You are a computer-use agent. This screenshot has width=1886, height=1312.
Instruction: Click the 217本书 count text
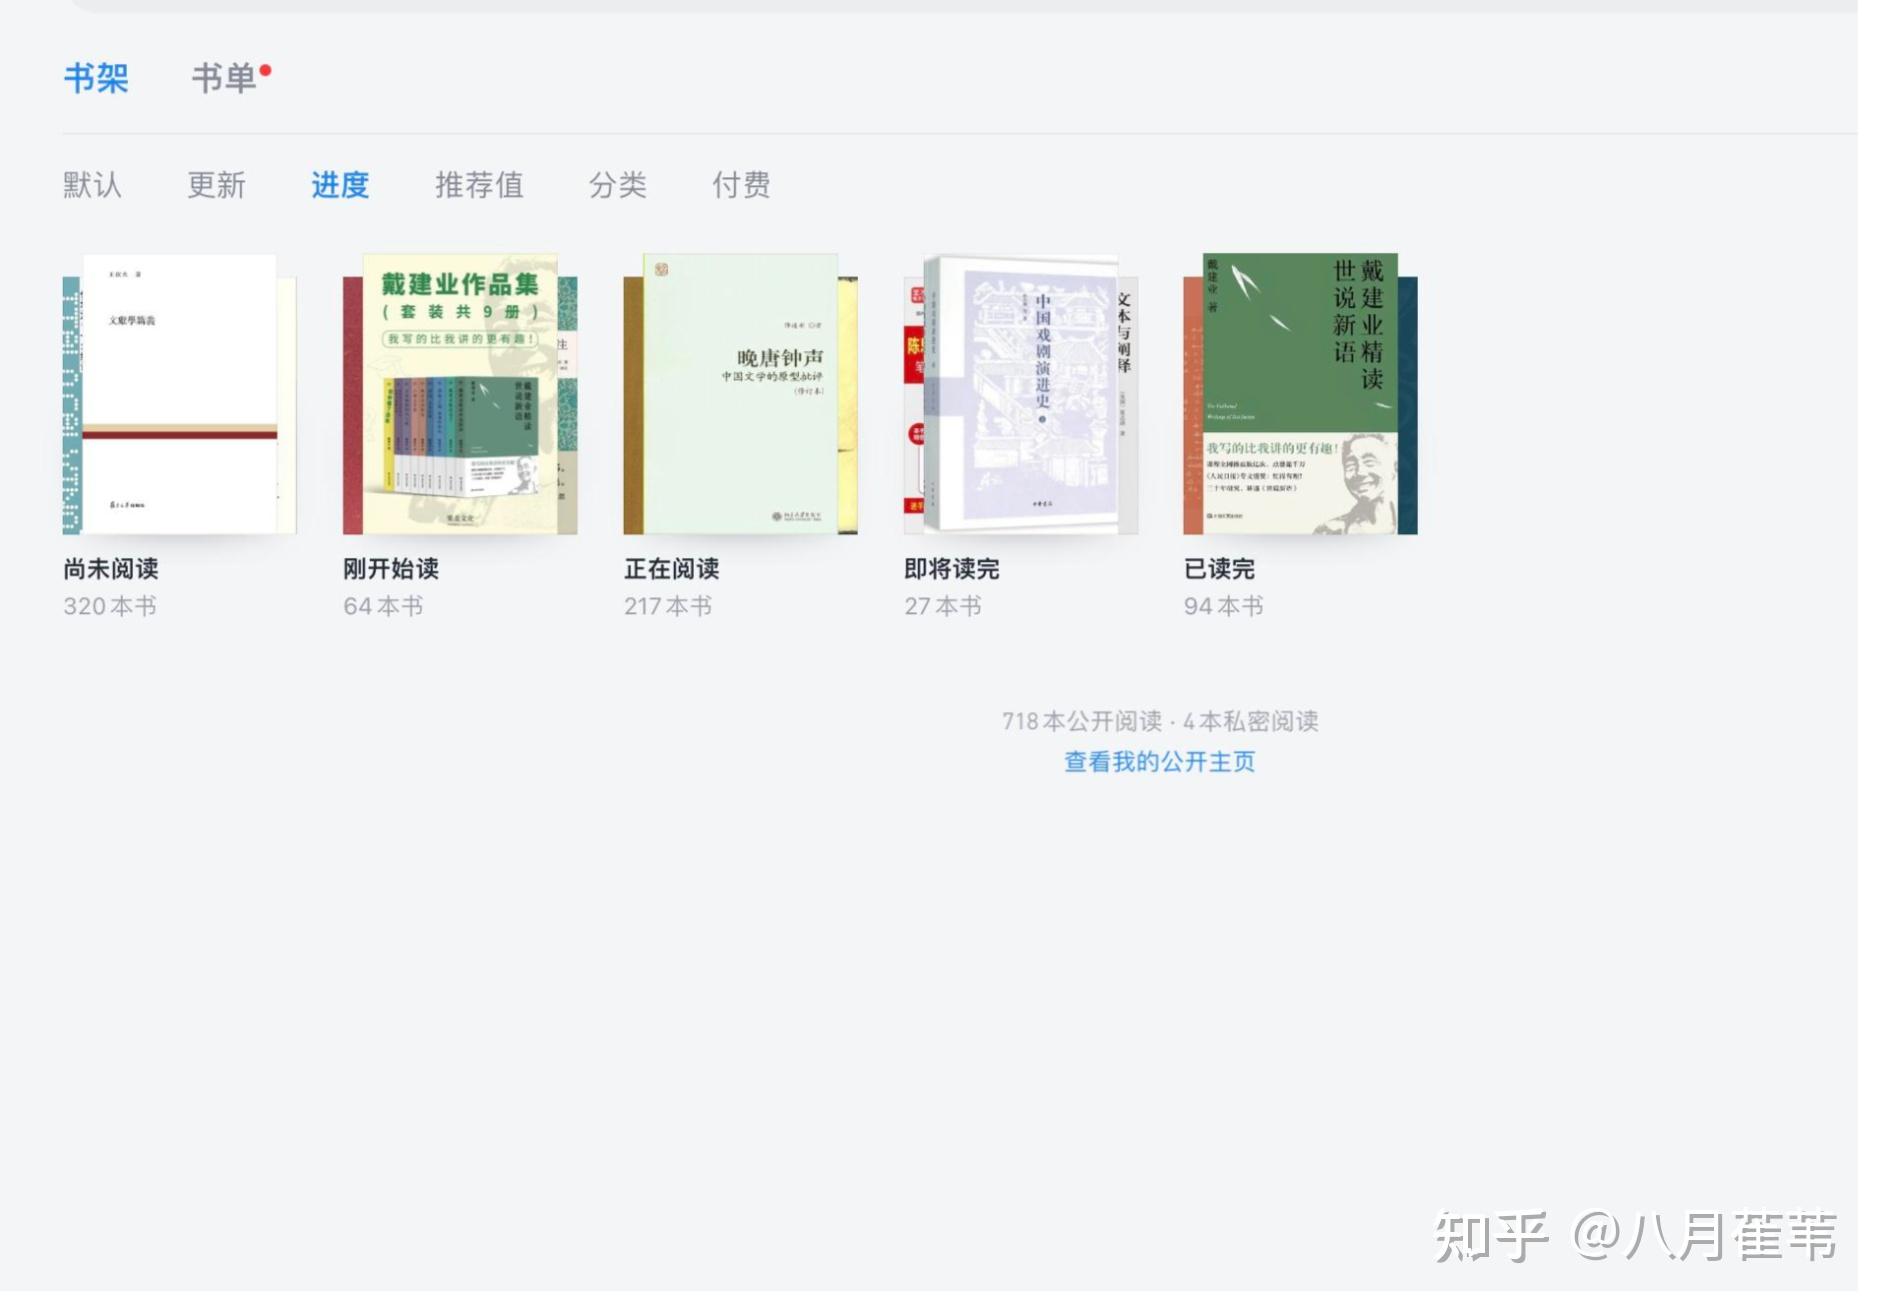tap(668, 606)
